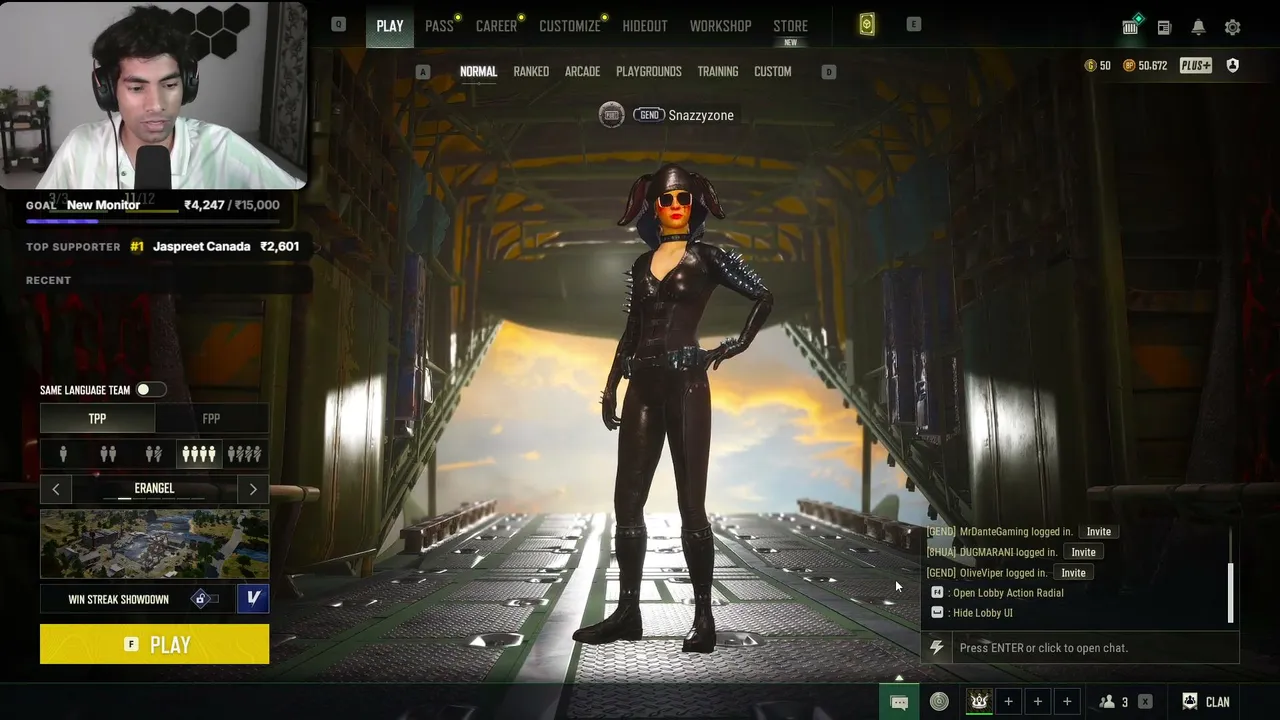Open the PLAY main tab
Viewport: 1280px width, 720px height.
point(390,26)
